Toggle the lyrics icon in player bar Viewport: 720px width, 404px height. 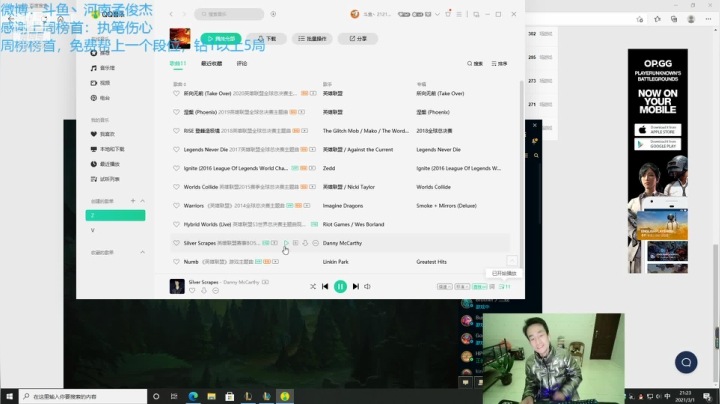pyautogui.click(x=492, y=286)
